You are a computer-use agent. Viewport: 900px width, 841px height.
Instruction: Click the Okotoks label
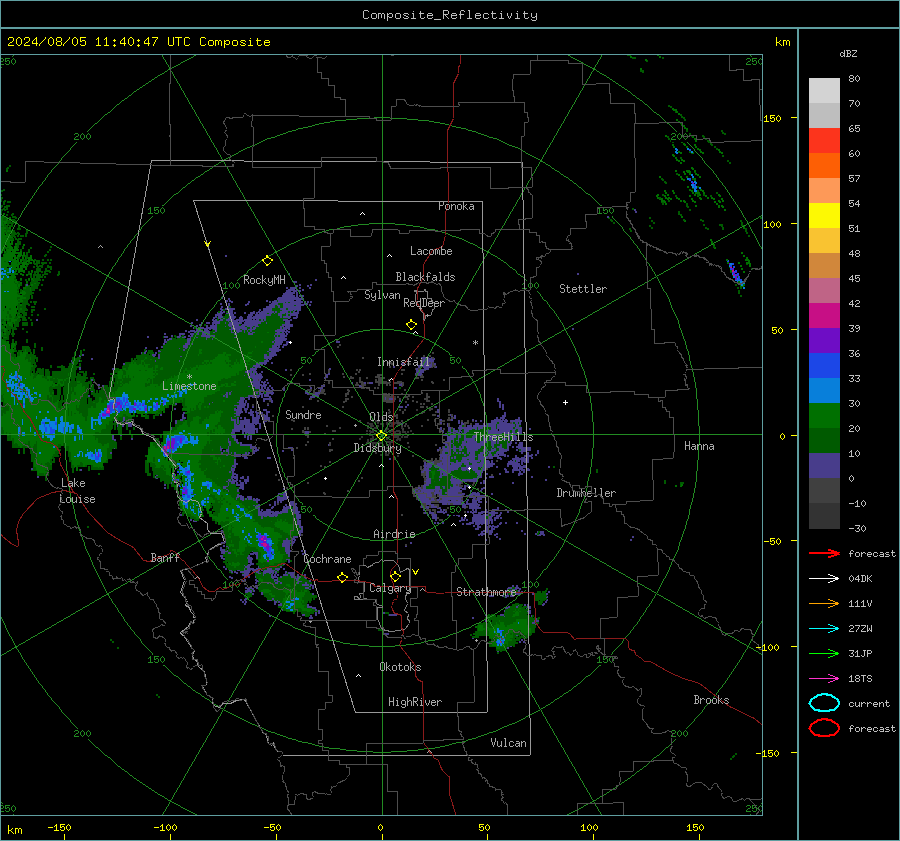tap(400, 667)
